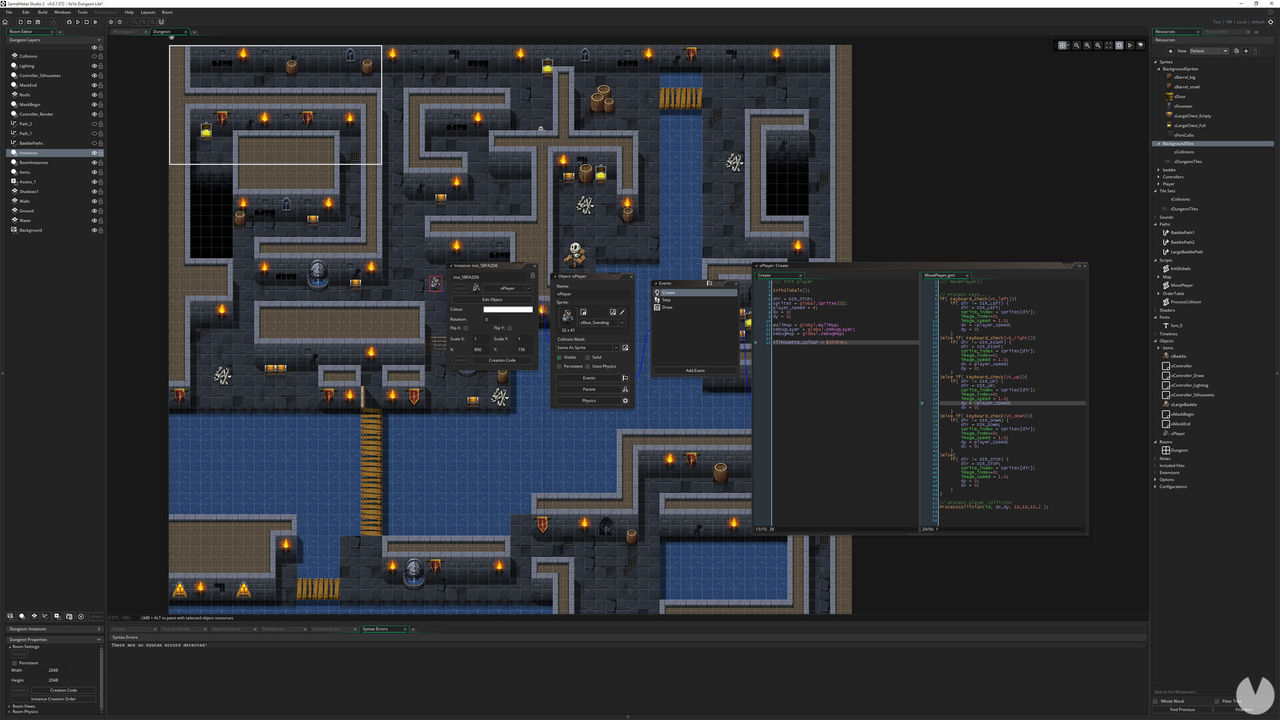This screenshot has height=720, width=1280.
Task: Open the Build menu
Action: click(x=42, y=12)
